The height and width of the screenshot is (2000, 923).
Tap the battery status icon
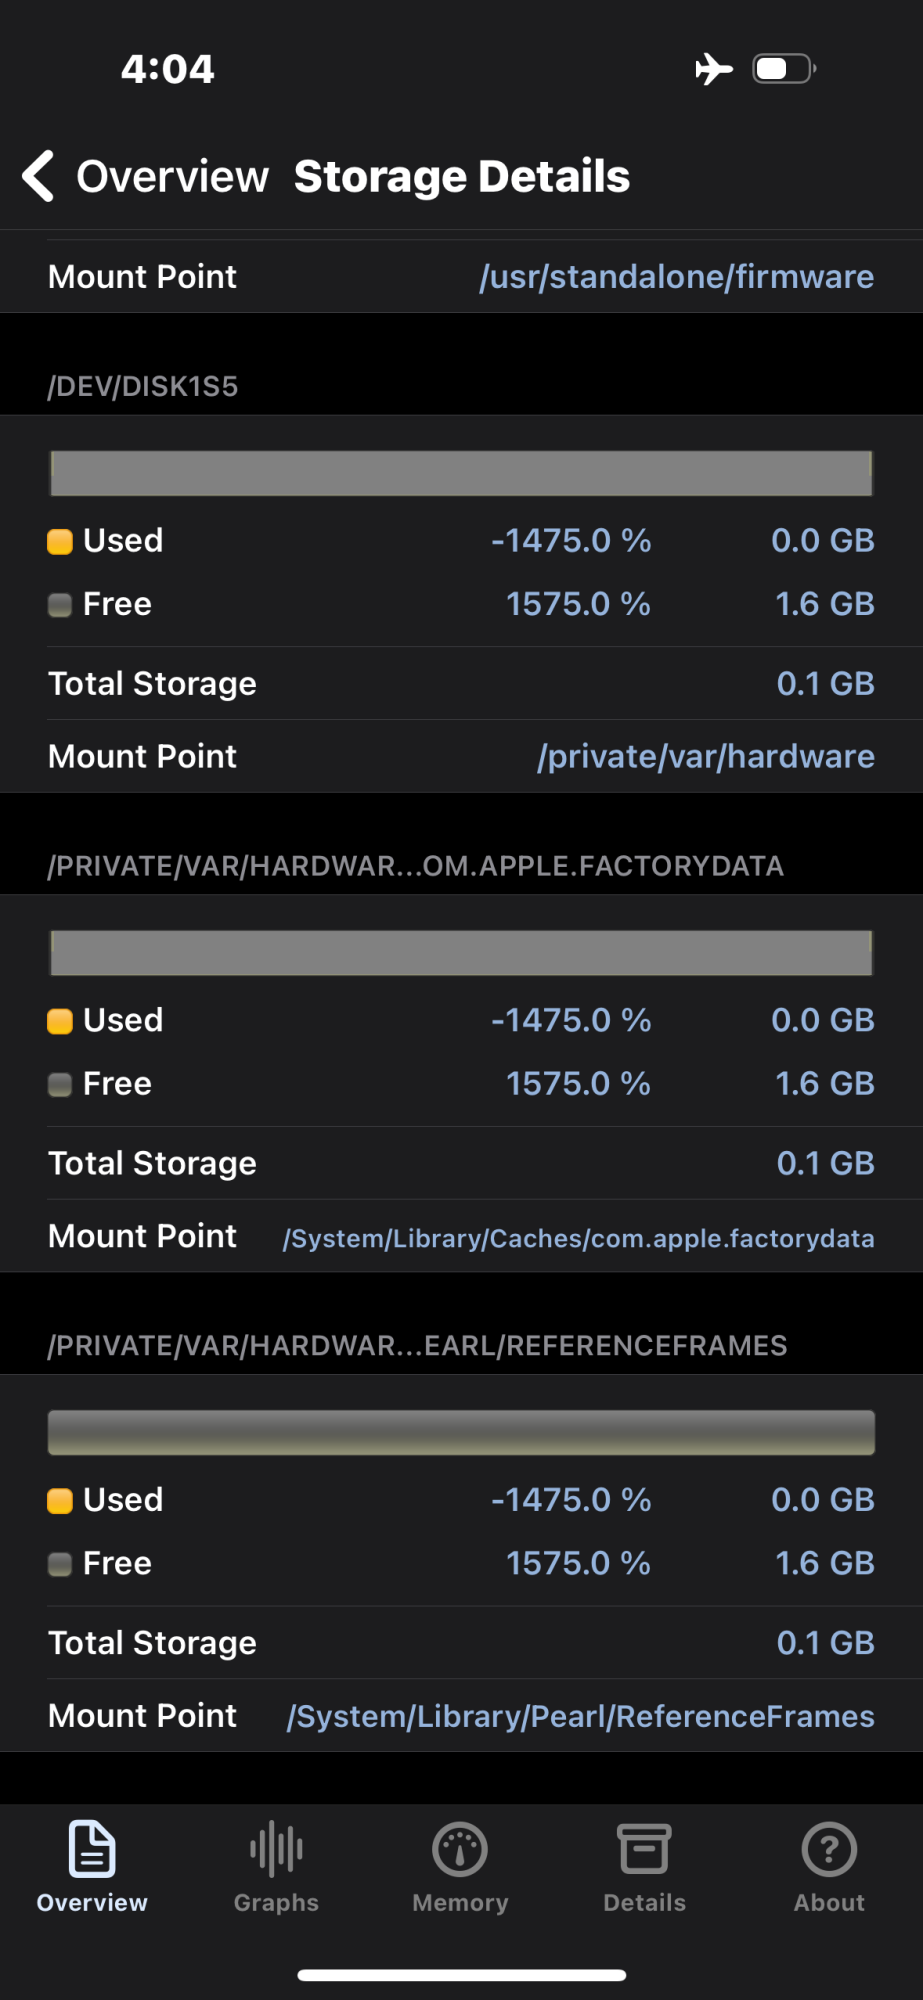click(x=784, y=69)
